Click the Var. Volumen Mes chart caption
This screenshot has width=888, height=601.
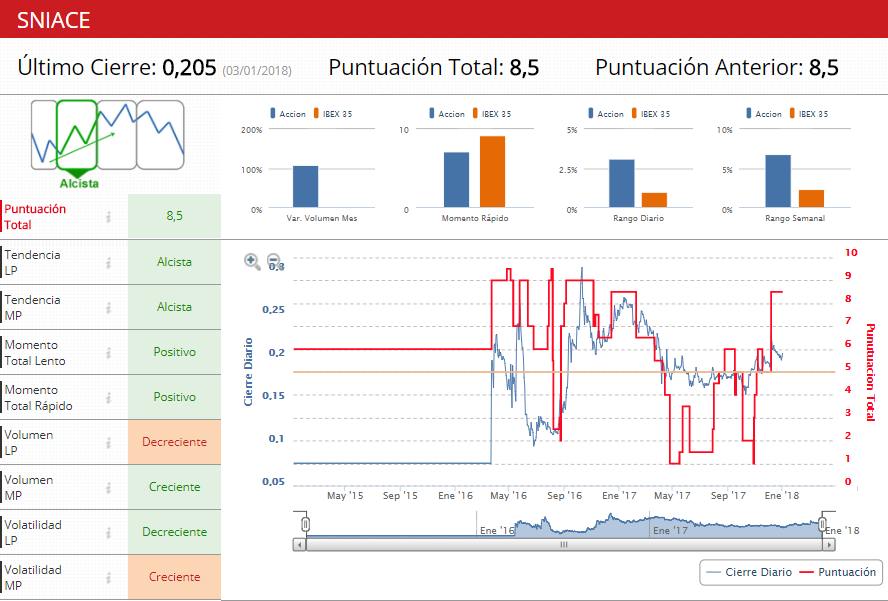tap(322, 219)
